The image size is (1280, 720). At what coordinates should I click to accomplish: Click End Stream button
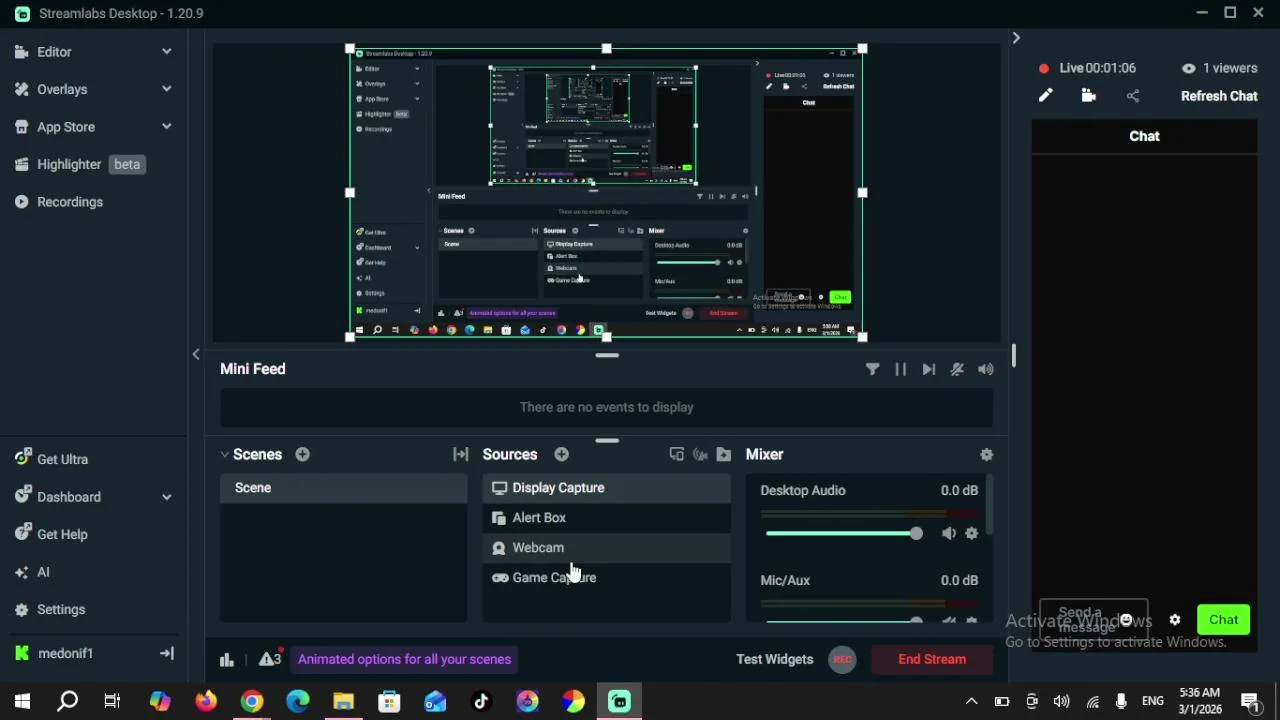pyautogui.click(x=932, y=659)
